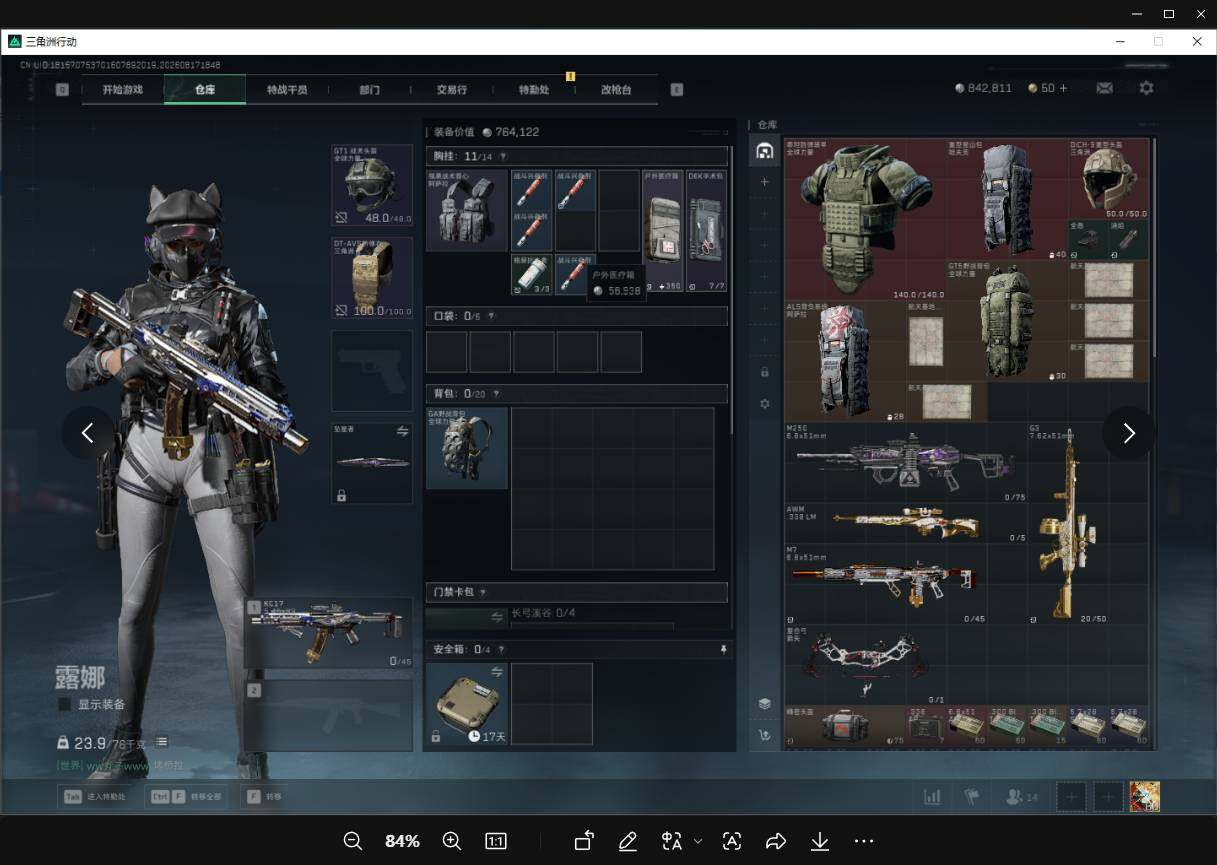Open the friends list icon showing 14
The image size is (1217, 865).
coord(1021,797)
